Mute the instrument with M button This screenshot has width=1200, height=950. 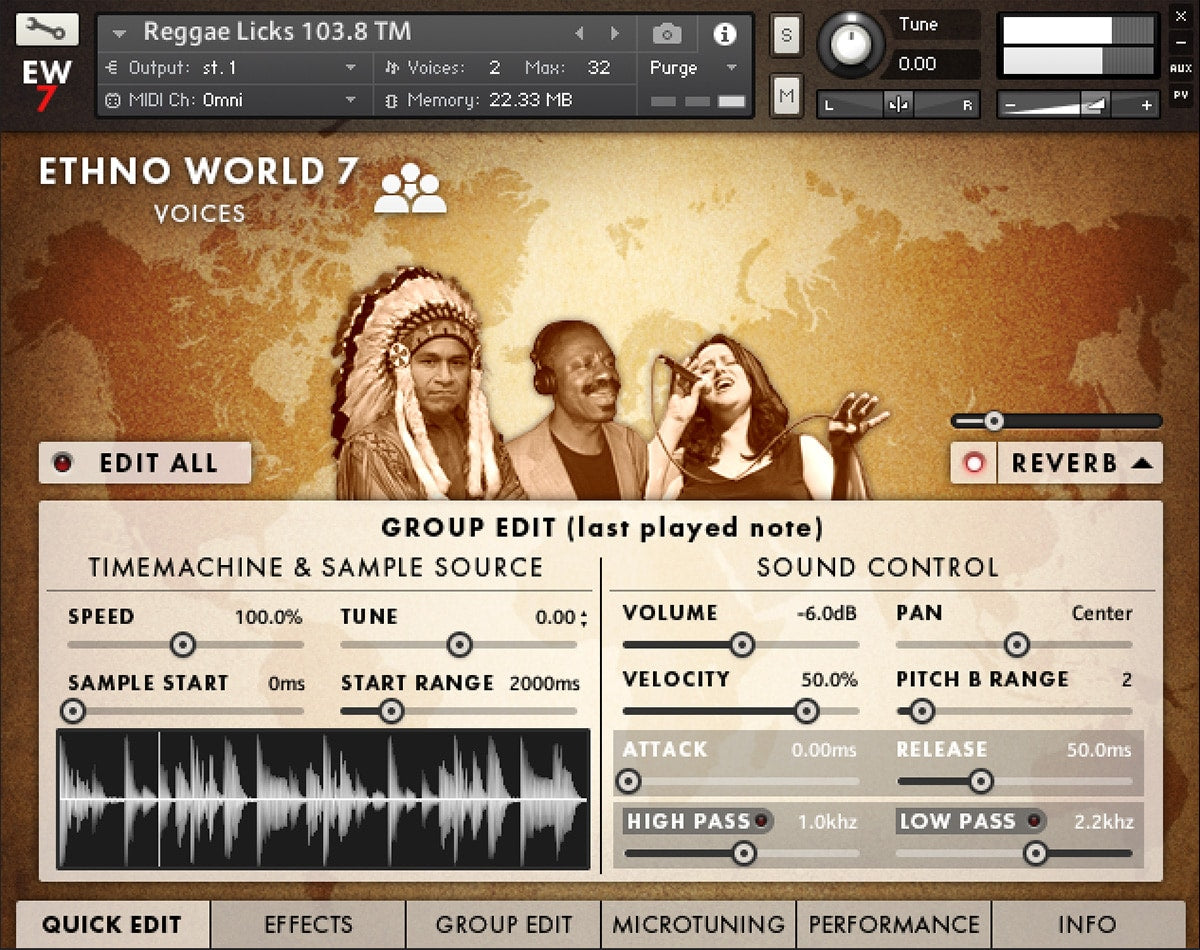point(786,97)
